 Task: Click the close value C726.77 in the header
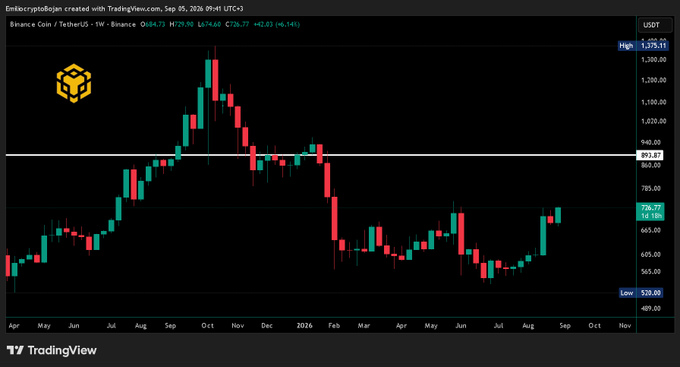tap(237, 24)
